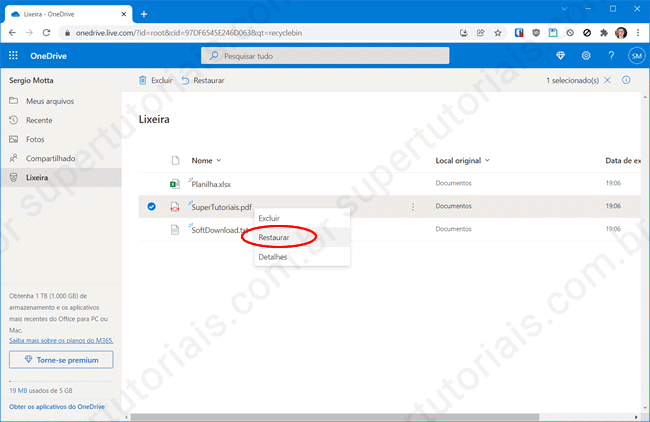Uncheck the SuperTutoriais.pdf selection circle
650x422 pixels.
(151, 207)
